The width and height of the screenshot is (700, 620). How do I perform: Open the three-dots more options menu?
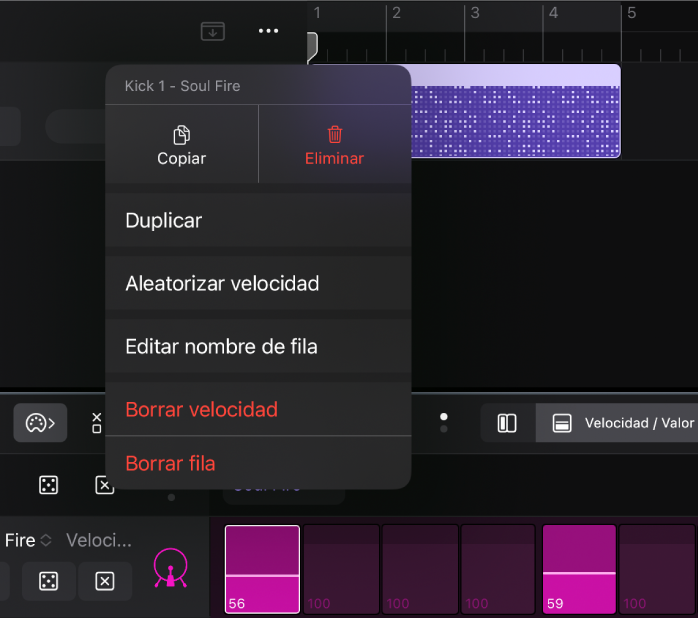[x=268, y=31]
